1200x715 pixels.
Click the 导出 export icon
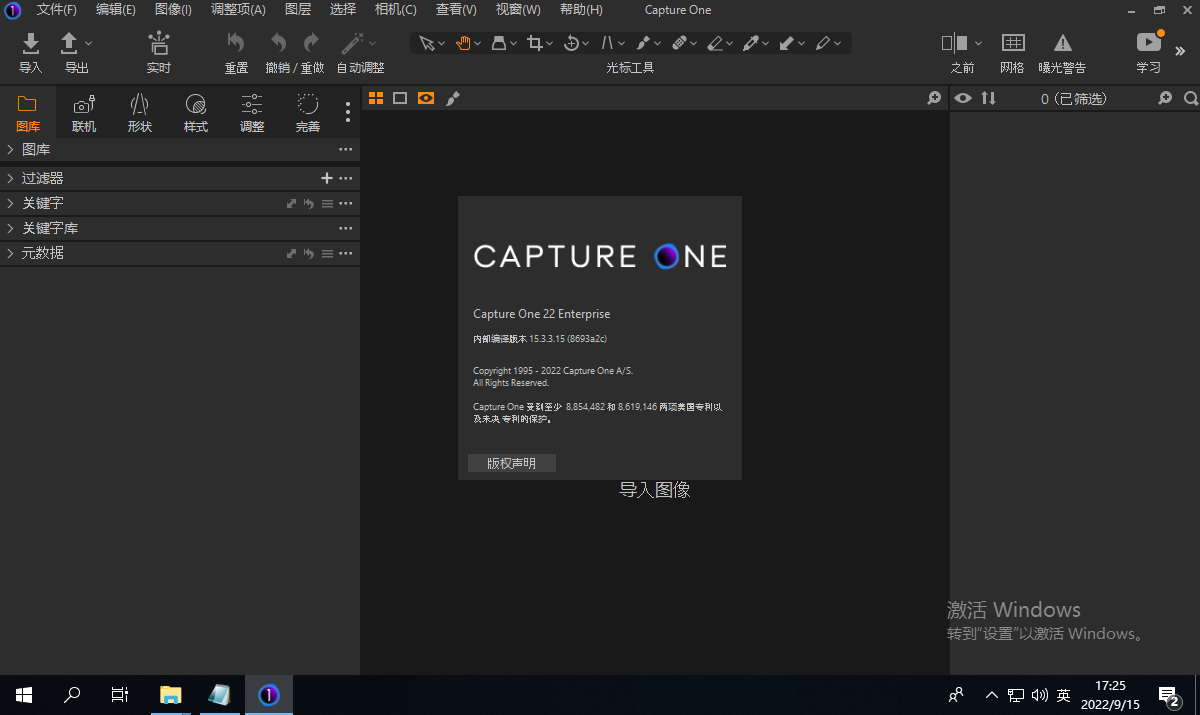click(x=69, y=43)
